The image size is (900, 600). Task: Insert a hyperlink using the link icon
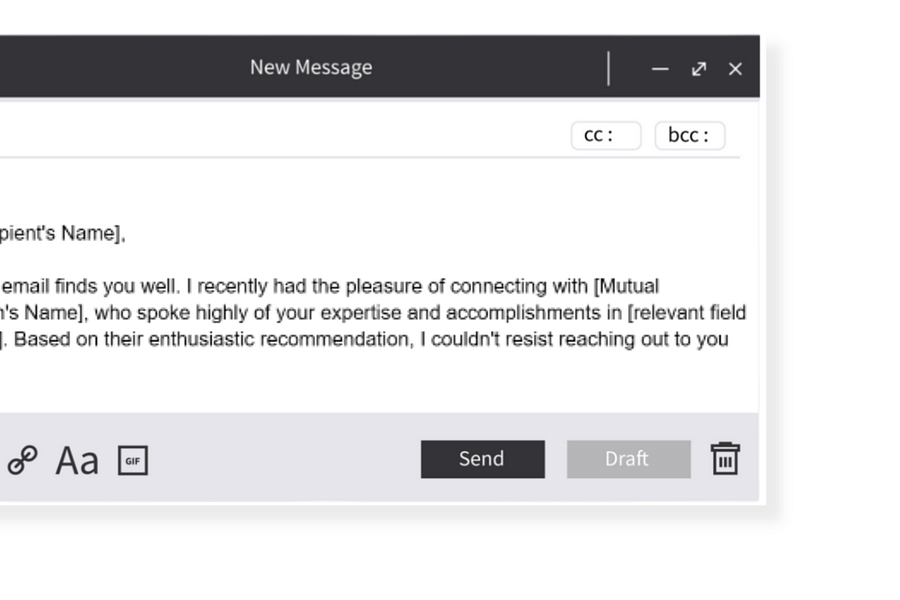point(22,460)
